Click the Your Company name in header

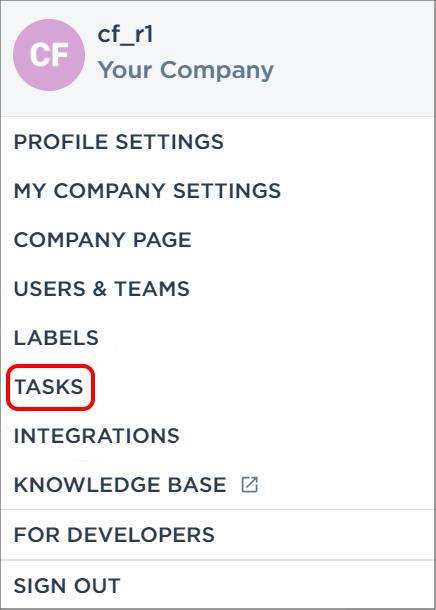point(186,70)
